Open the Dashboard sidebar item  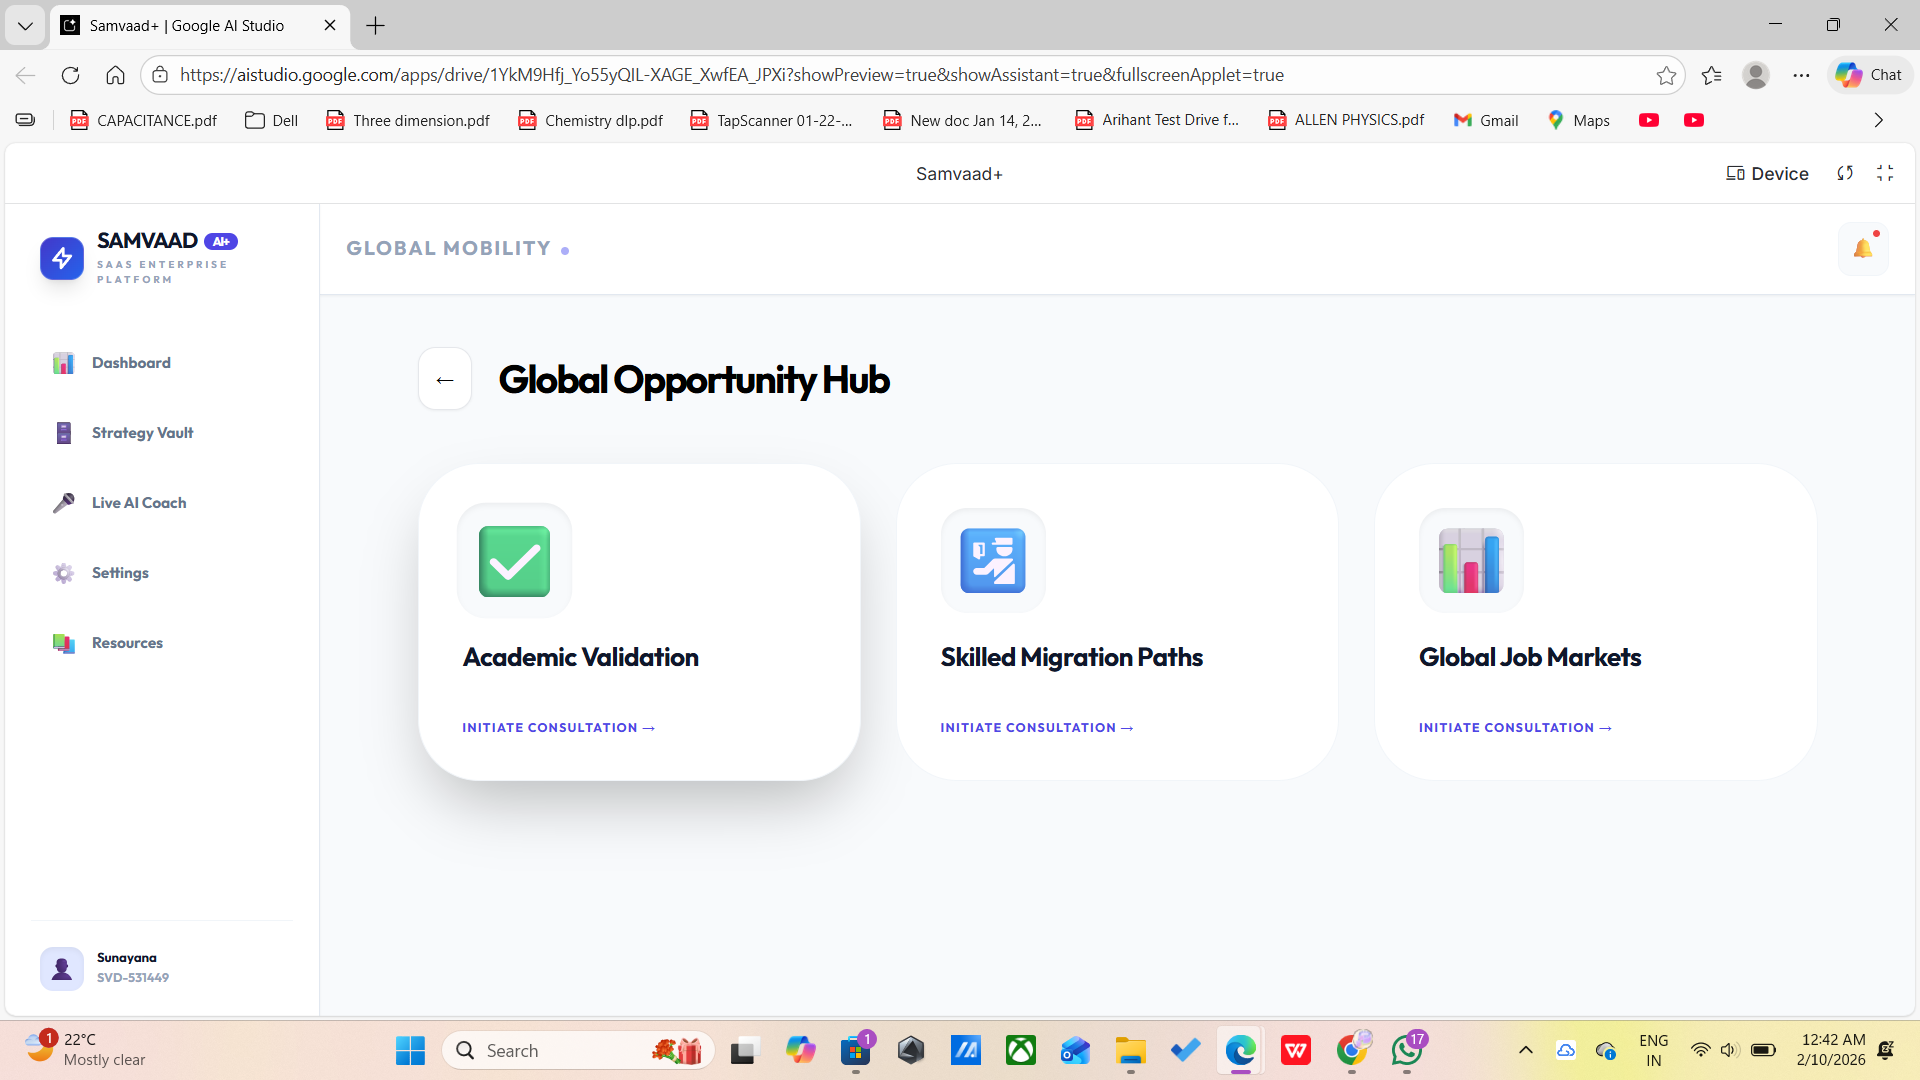pos(131,363)
